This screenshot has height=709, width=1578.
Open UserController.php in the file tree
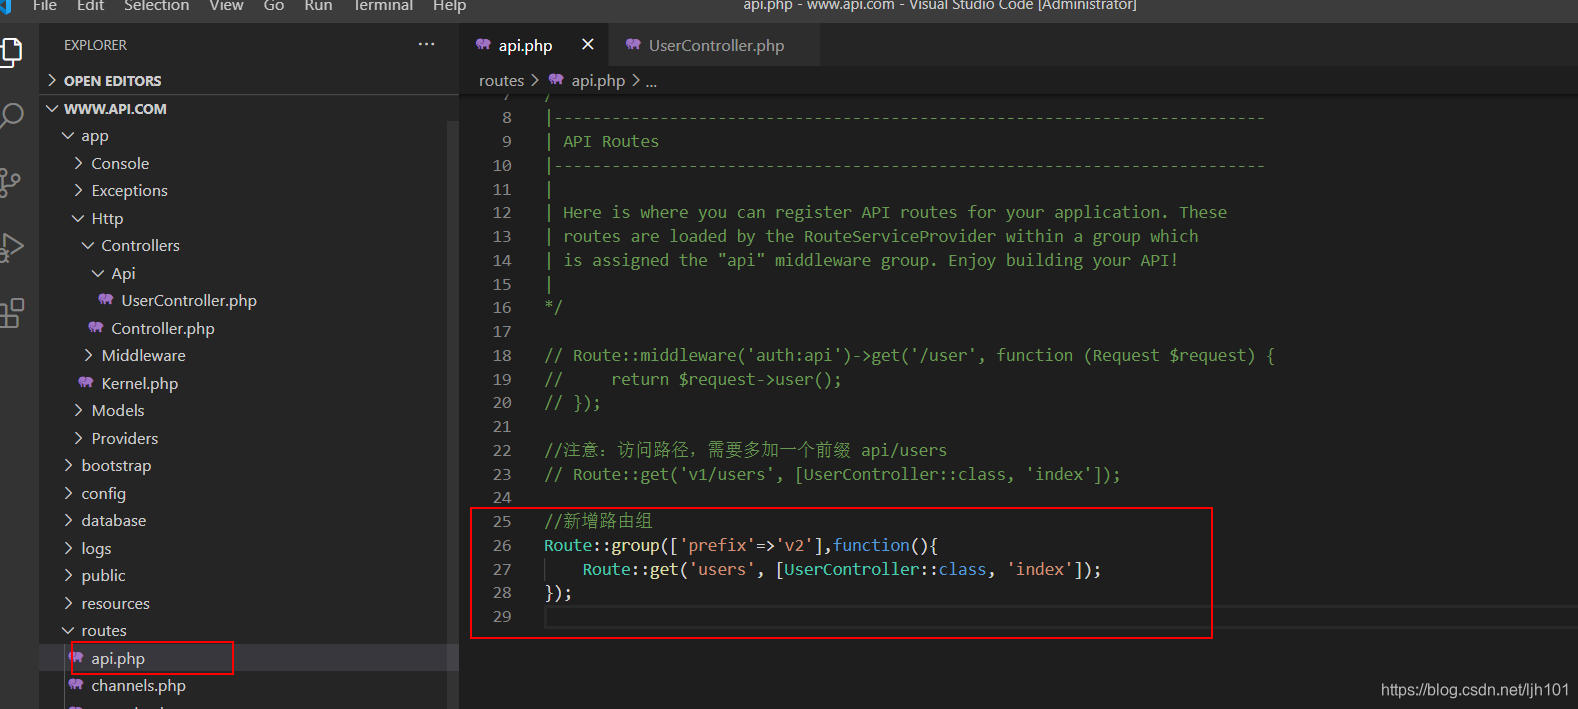pos(189,300)
